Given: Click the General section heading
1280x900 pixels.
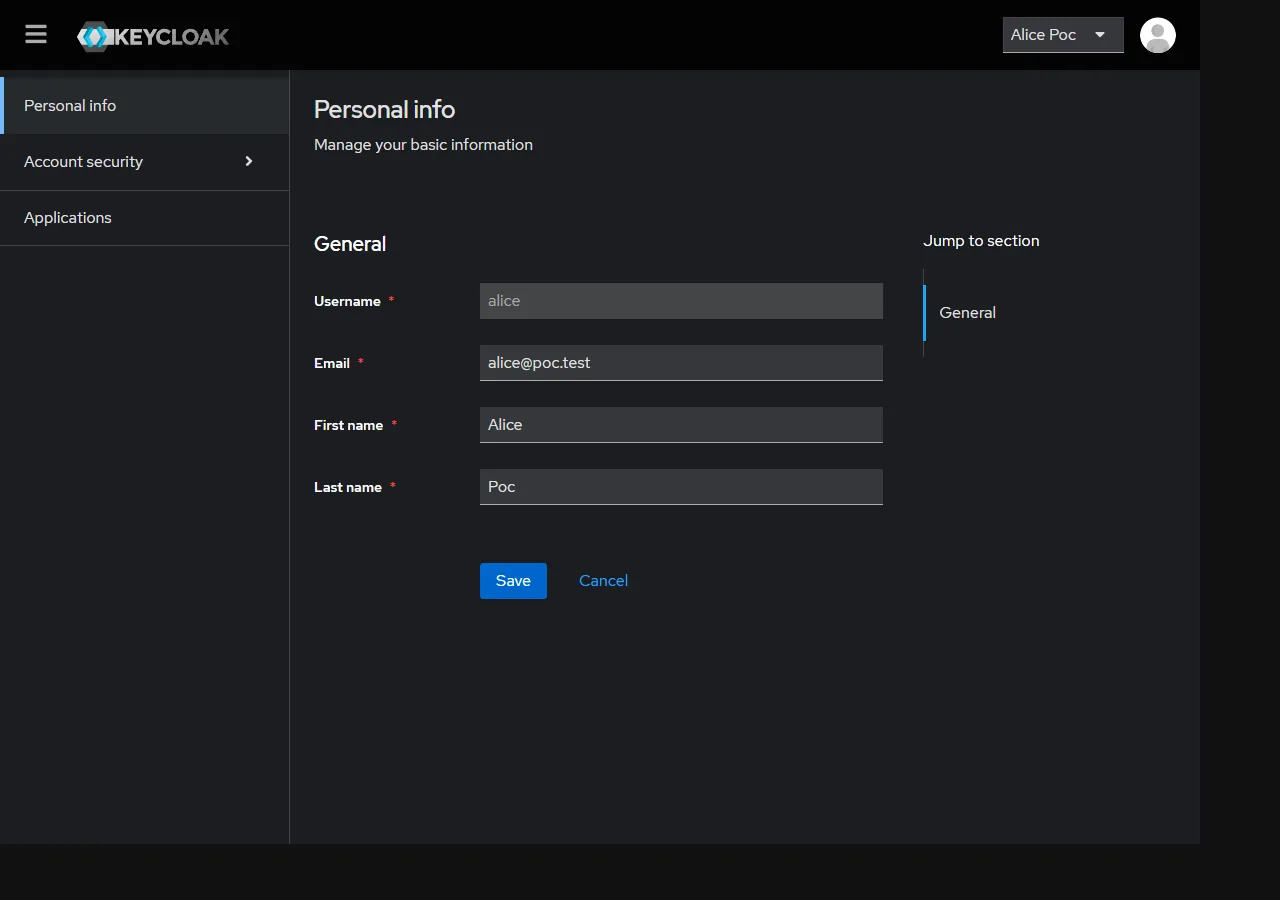Looking at the screenshot, I should coord(350,244).
